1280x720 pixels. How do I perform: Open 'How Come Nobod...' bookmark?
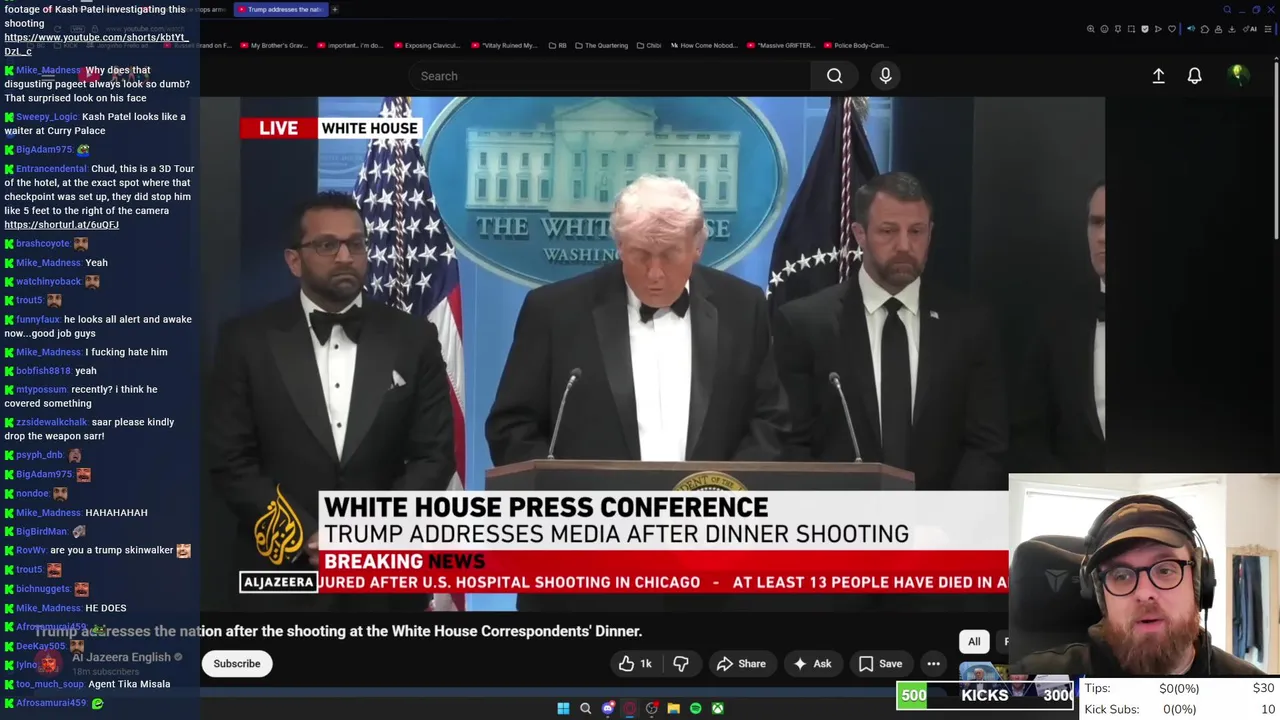tap(704, 45)
